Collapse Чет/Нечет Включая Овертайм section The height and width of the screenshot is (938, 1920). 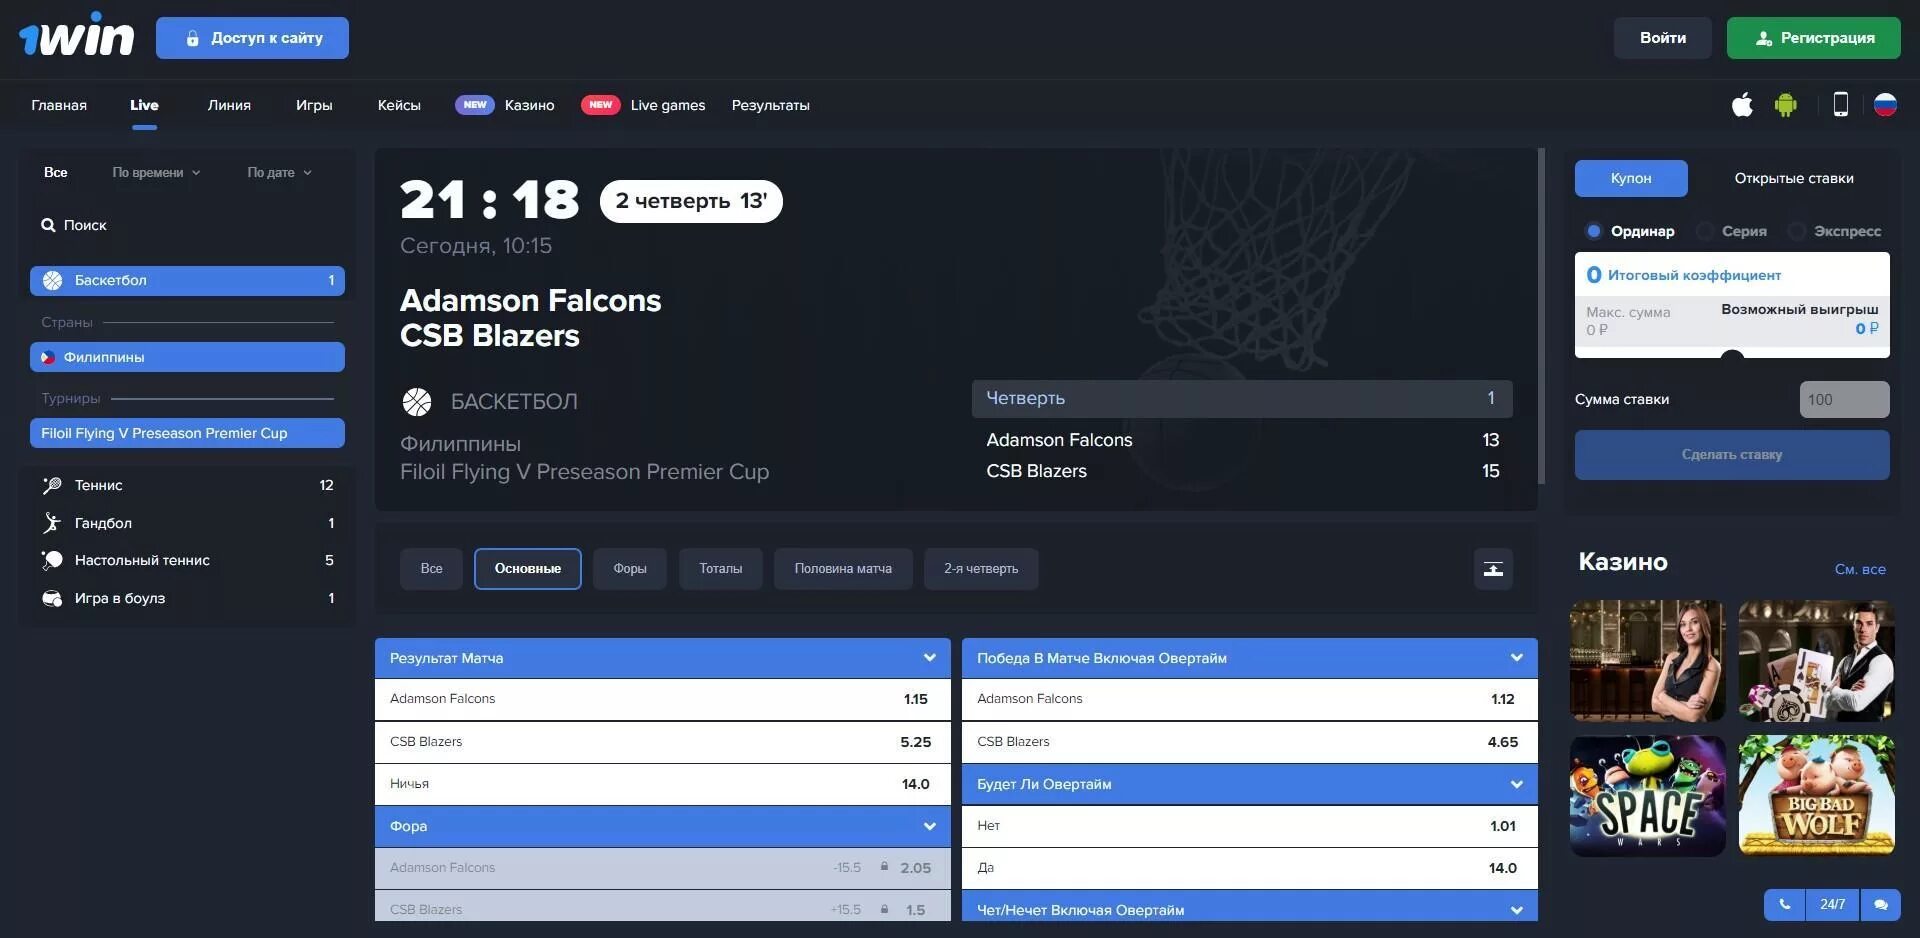(1517, 910)
